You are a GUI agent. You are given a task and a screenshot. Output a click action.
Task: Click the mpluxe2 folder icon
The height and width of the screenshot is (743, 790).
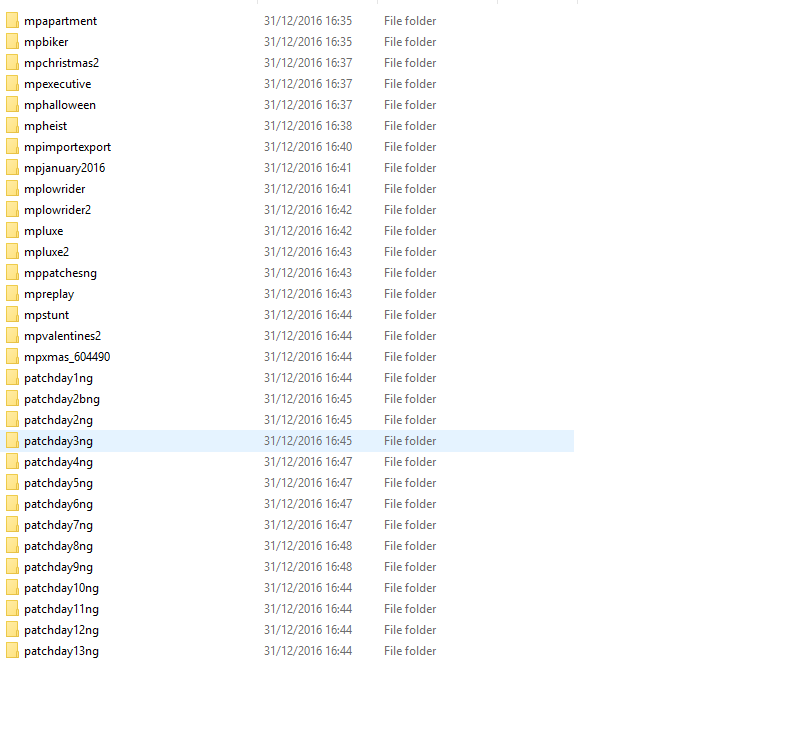13,252
